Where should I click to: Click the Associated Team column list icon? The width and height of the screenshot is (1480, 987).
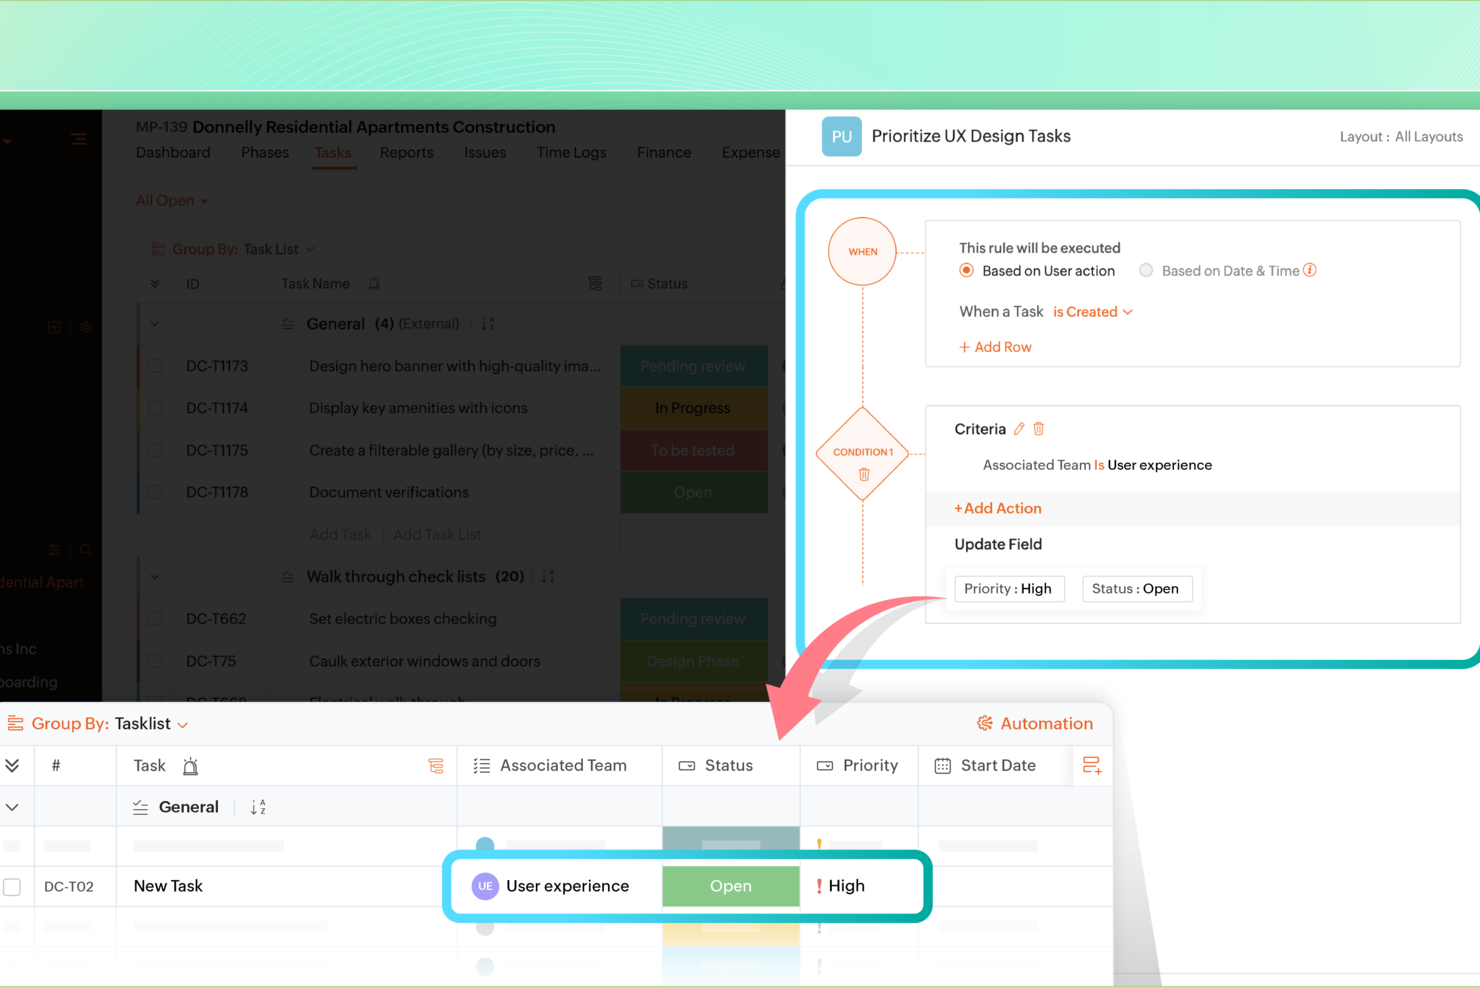482,766
